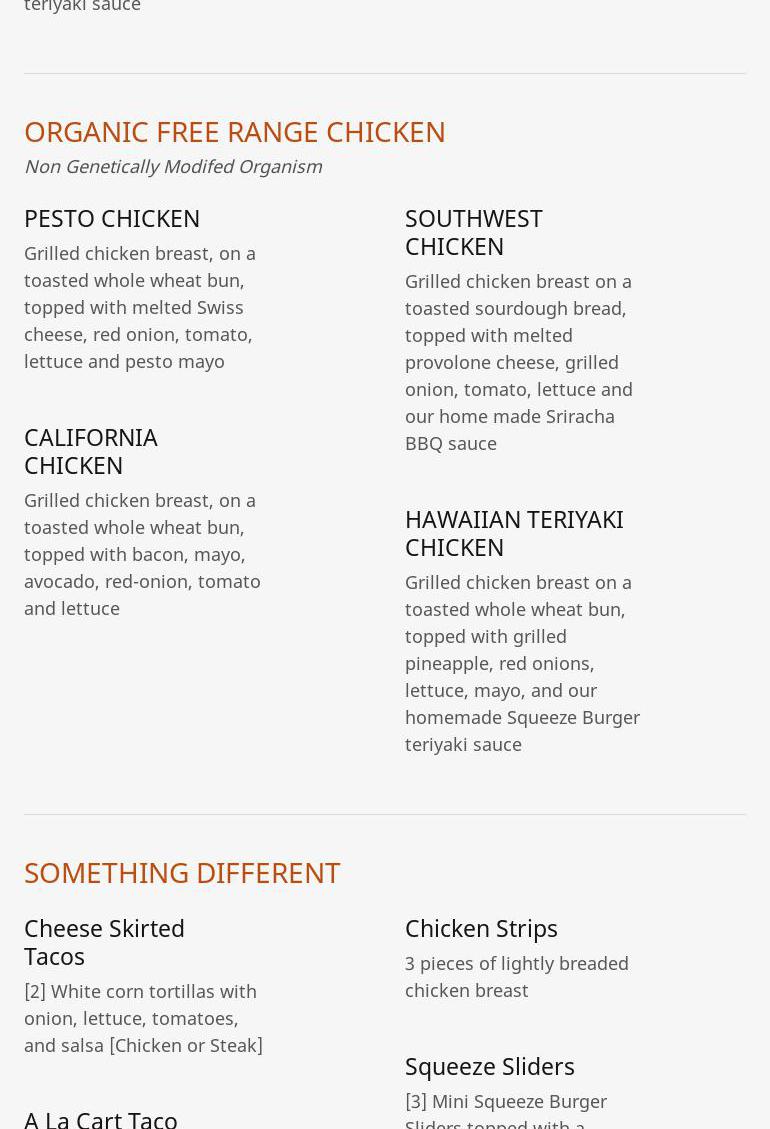The width and height of the screenshot is (770, 1129).
Task: Select the A La Cart Taco title
Action: coord(100,1118)
